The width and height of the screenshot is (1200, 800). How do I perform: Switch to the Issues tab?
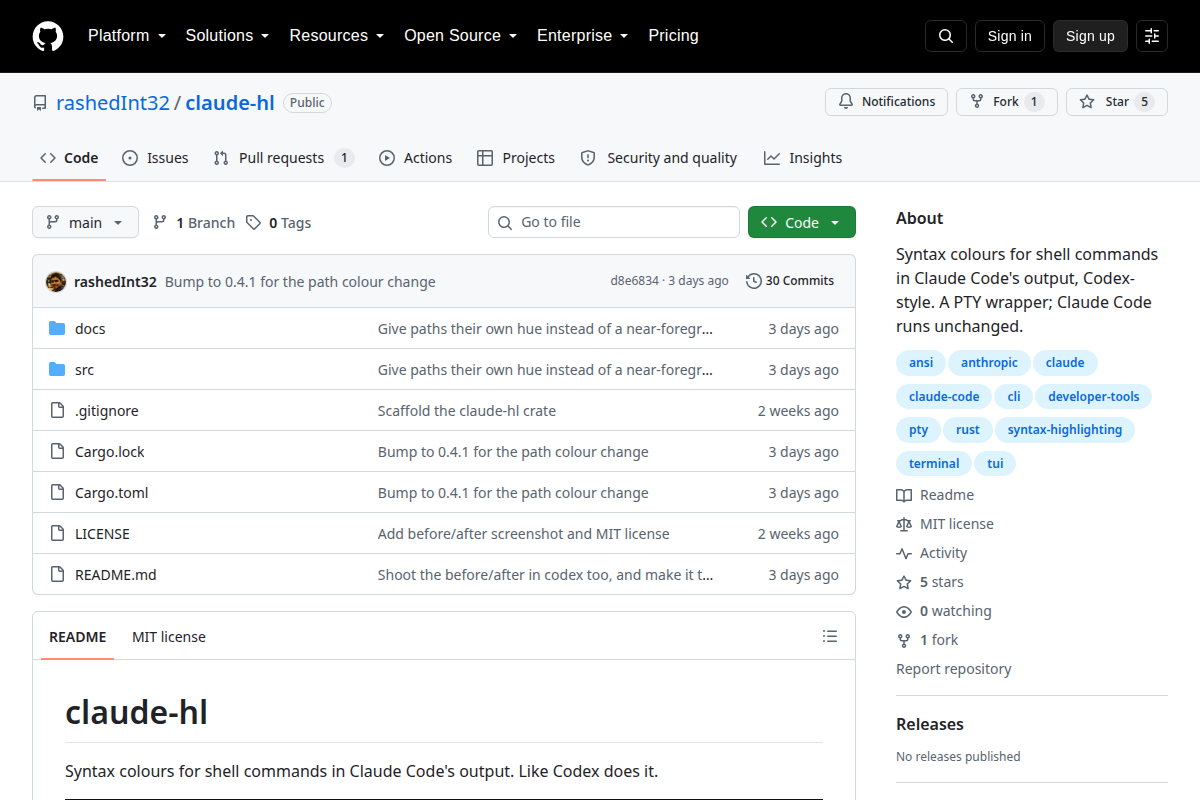pyautogui.click(x=155, y=158)
